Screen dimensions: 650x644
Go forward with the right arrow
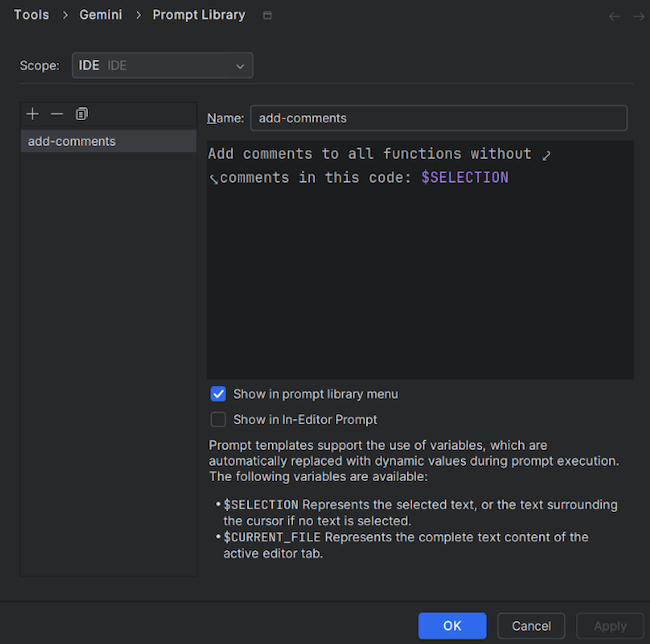638,16
